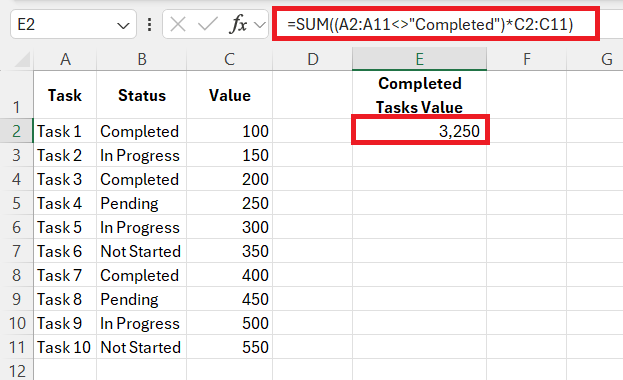Click the value cell 250

pyautogui.click(x=229, y=203)
